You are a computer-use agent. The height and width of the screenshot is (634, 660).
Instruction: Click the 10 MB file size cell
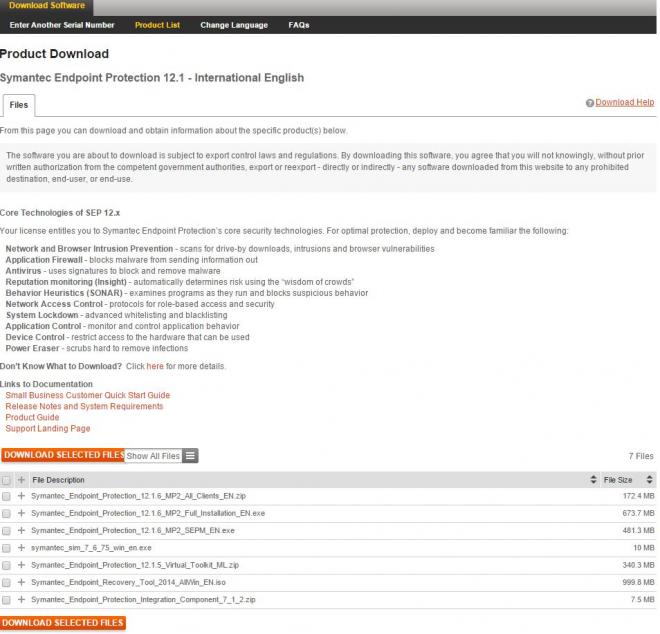pyautogui.click(x=644, y=548)
